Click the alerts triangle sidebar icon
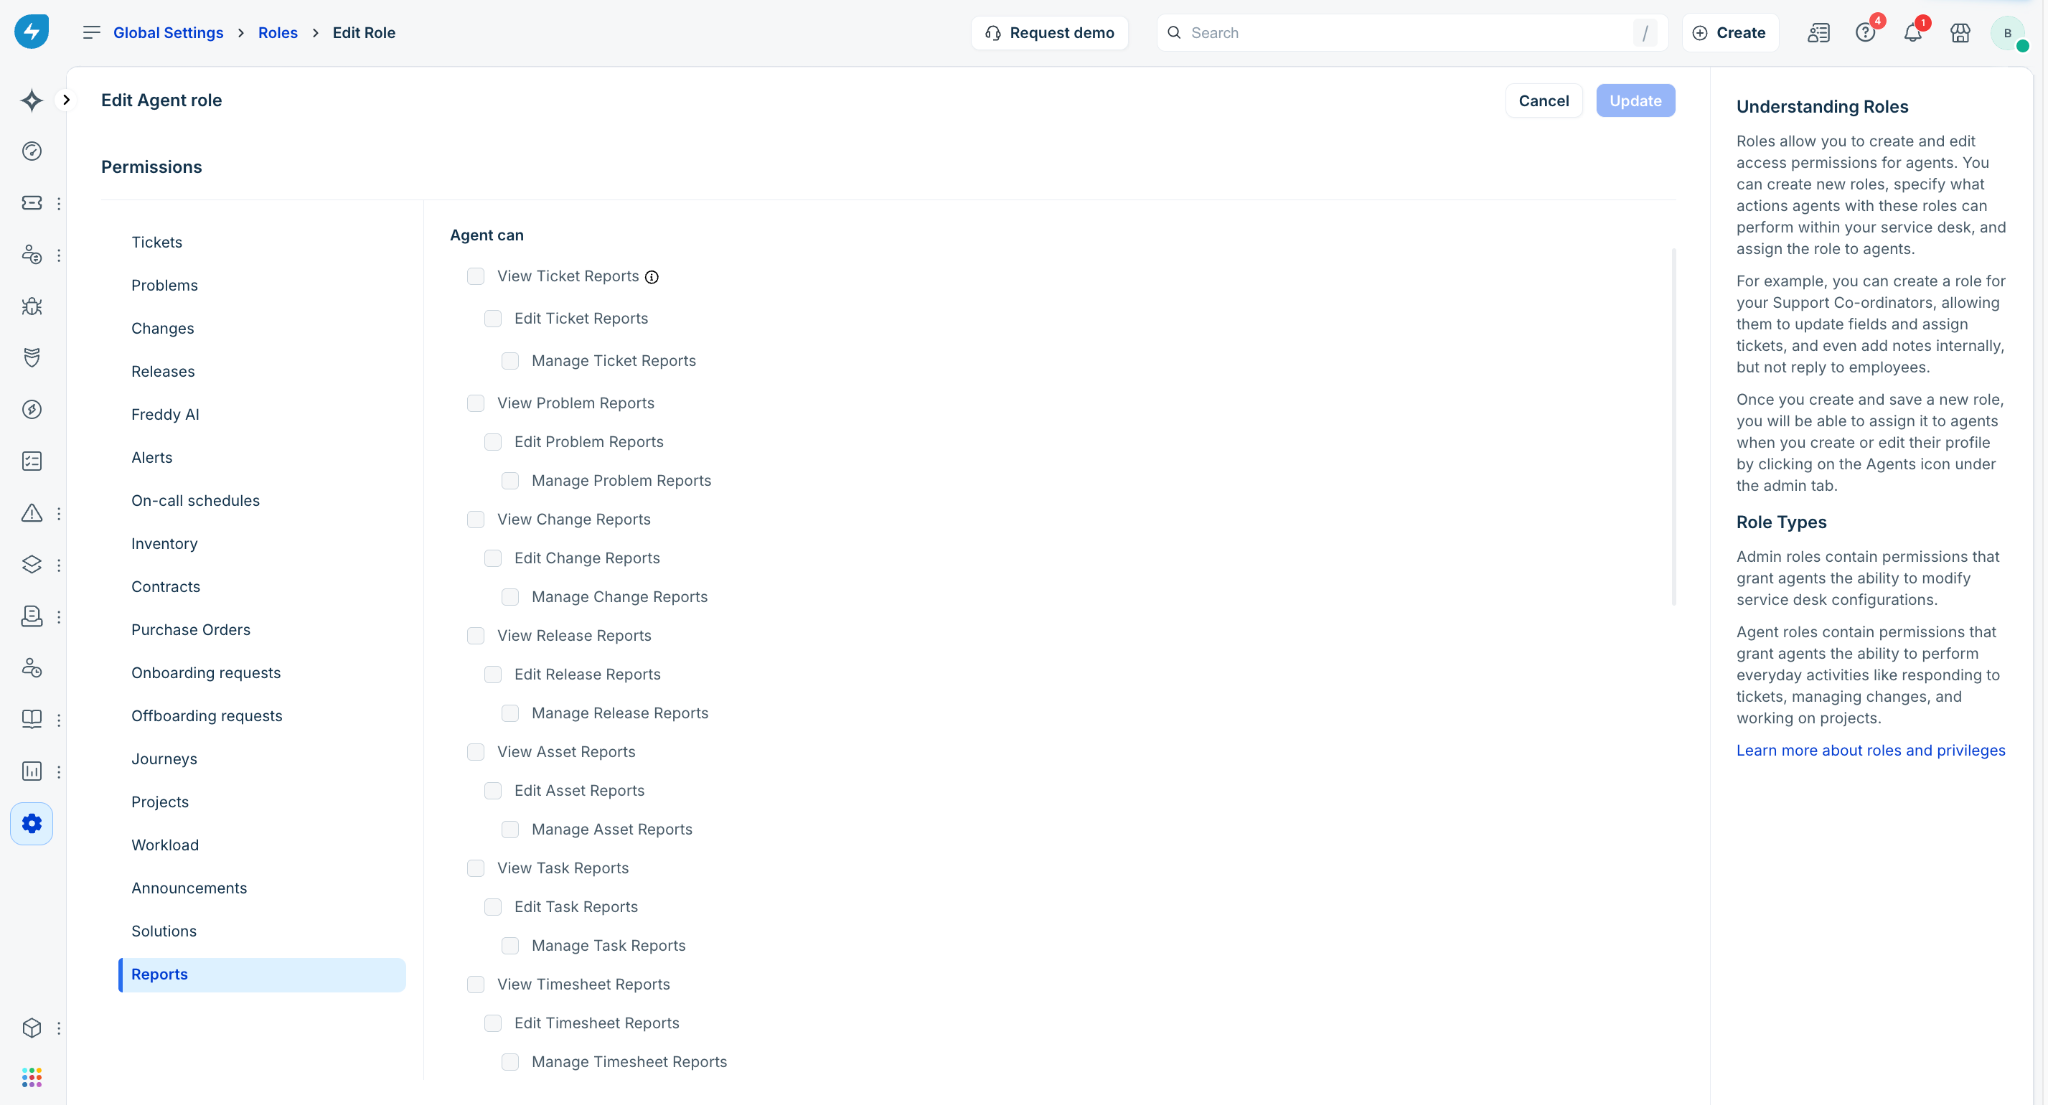 click(x=32, y=513)
